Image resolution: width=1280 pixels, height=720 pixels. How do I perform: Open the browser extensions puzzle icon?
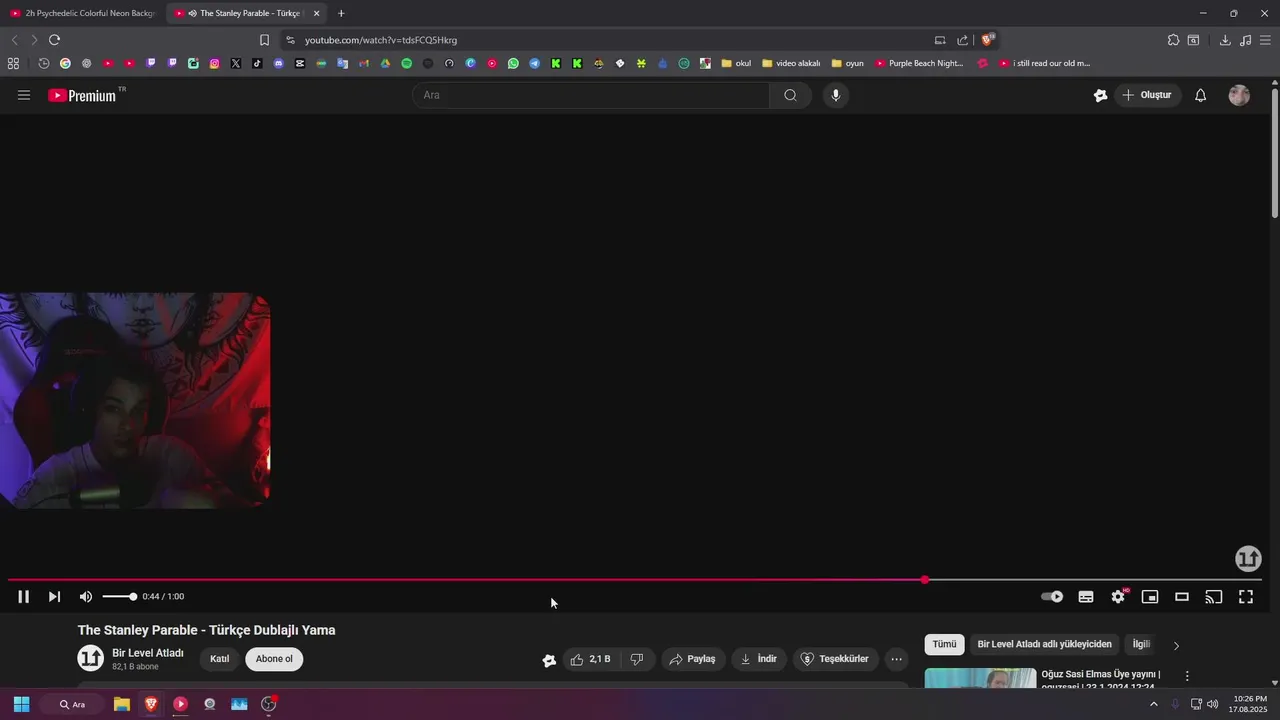click(1173, 40)
